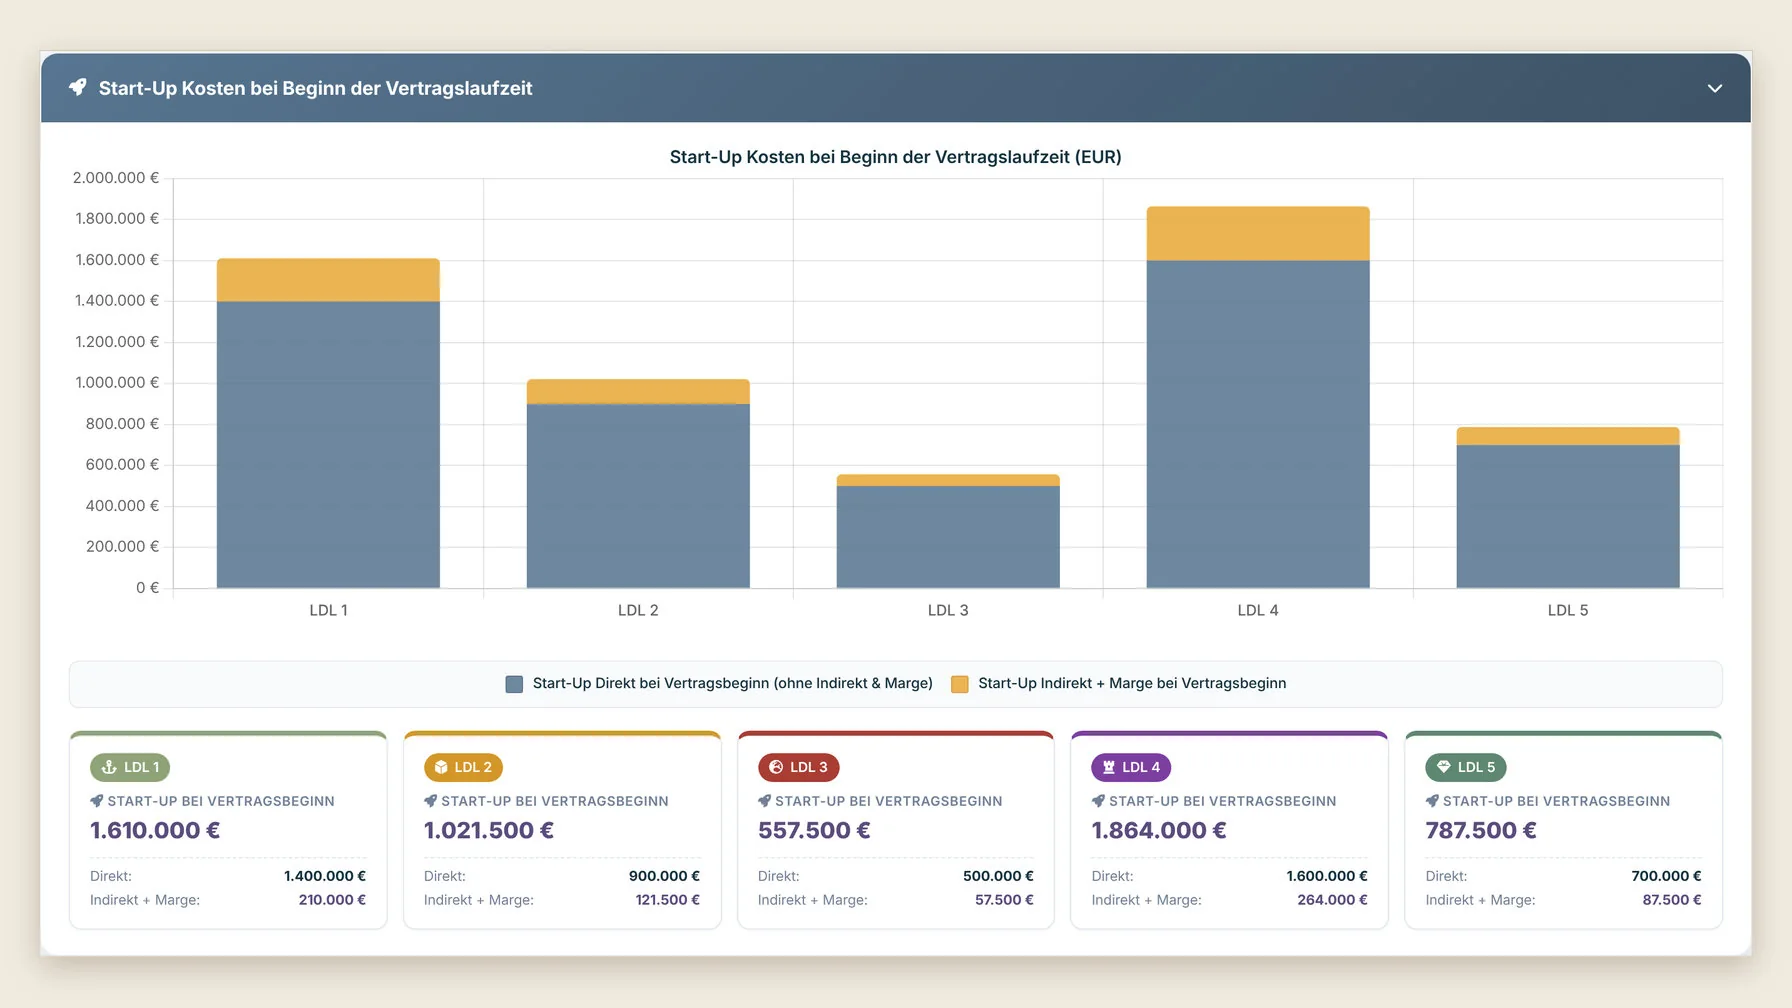Image resolution: width=1792 pixels, height=1008 pixels.
Task: Click the total 787.500 € in LDL 5 card
Action: (x=1481, y=830)
